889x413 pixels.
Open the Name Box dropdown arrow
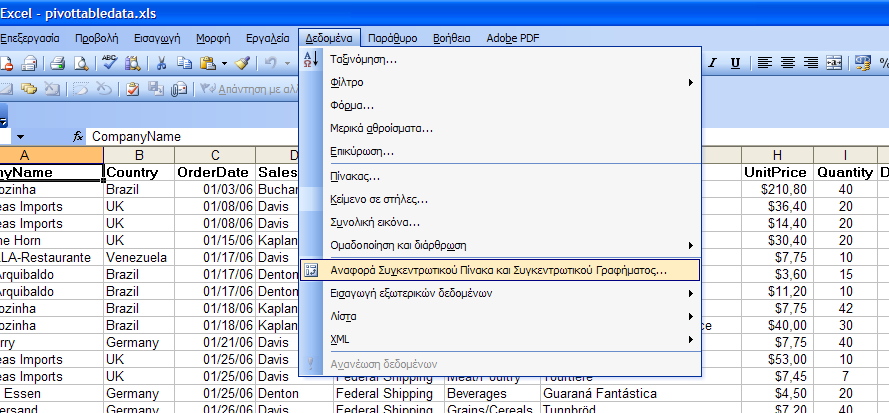tap(20, 137)
